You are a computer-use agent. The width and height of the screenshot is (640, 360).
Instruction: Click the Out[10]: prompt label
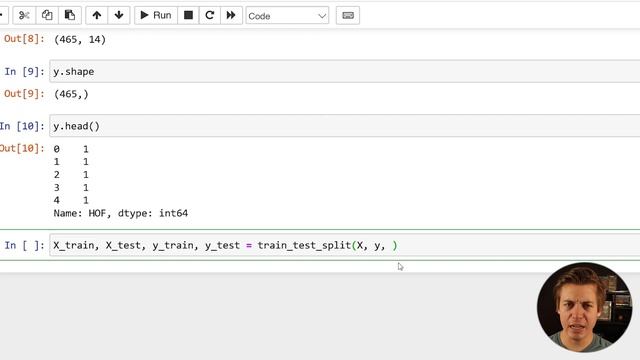coord(22,148)
